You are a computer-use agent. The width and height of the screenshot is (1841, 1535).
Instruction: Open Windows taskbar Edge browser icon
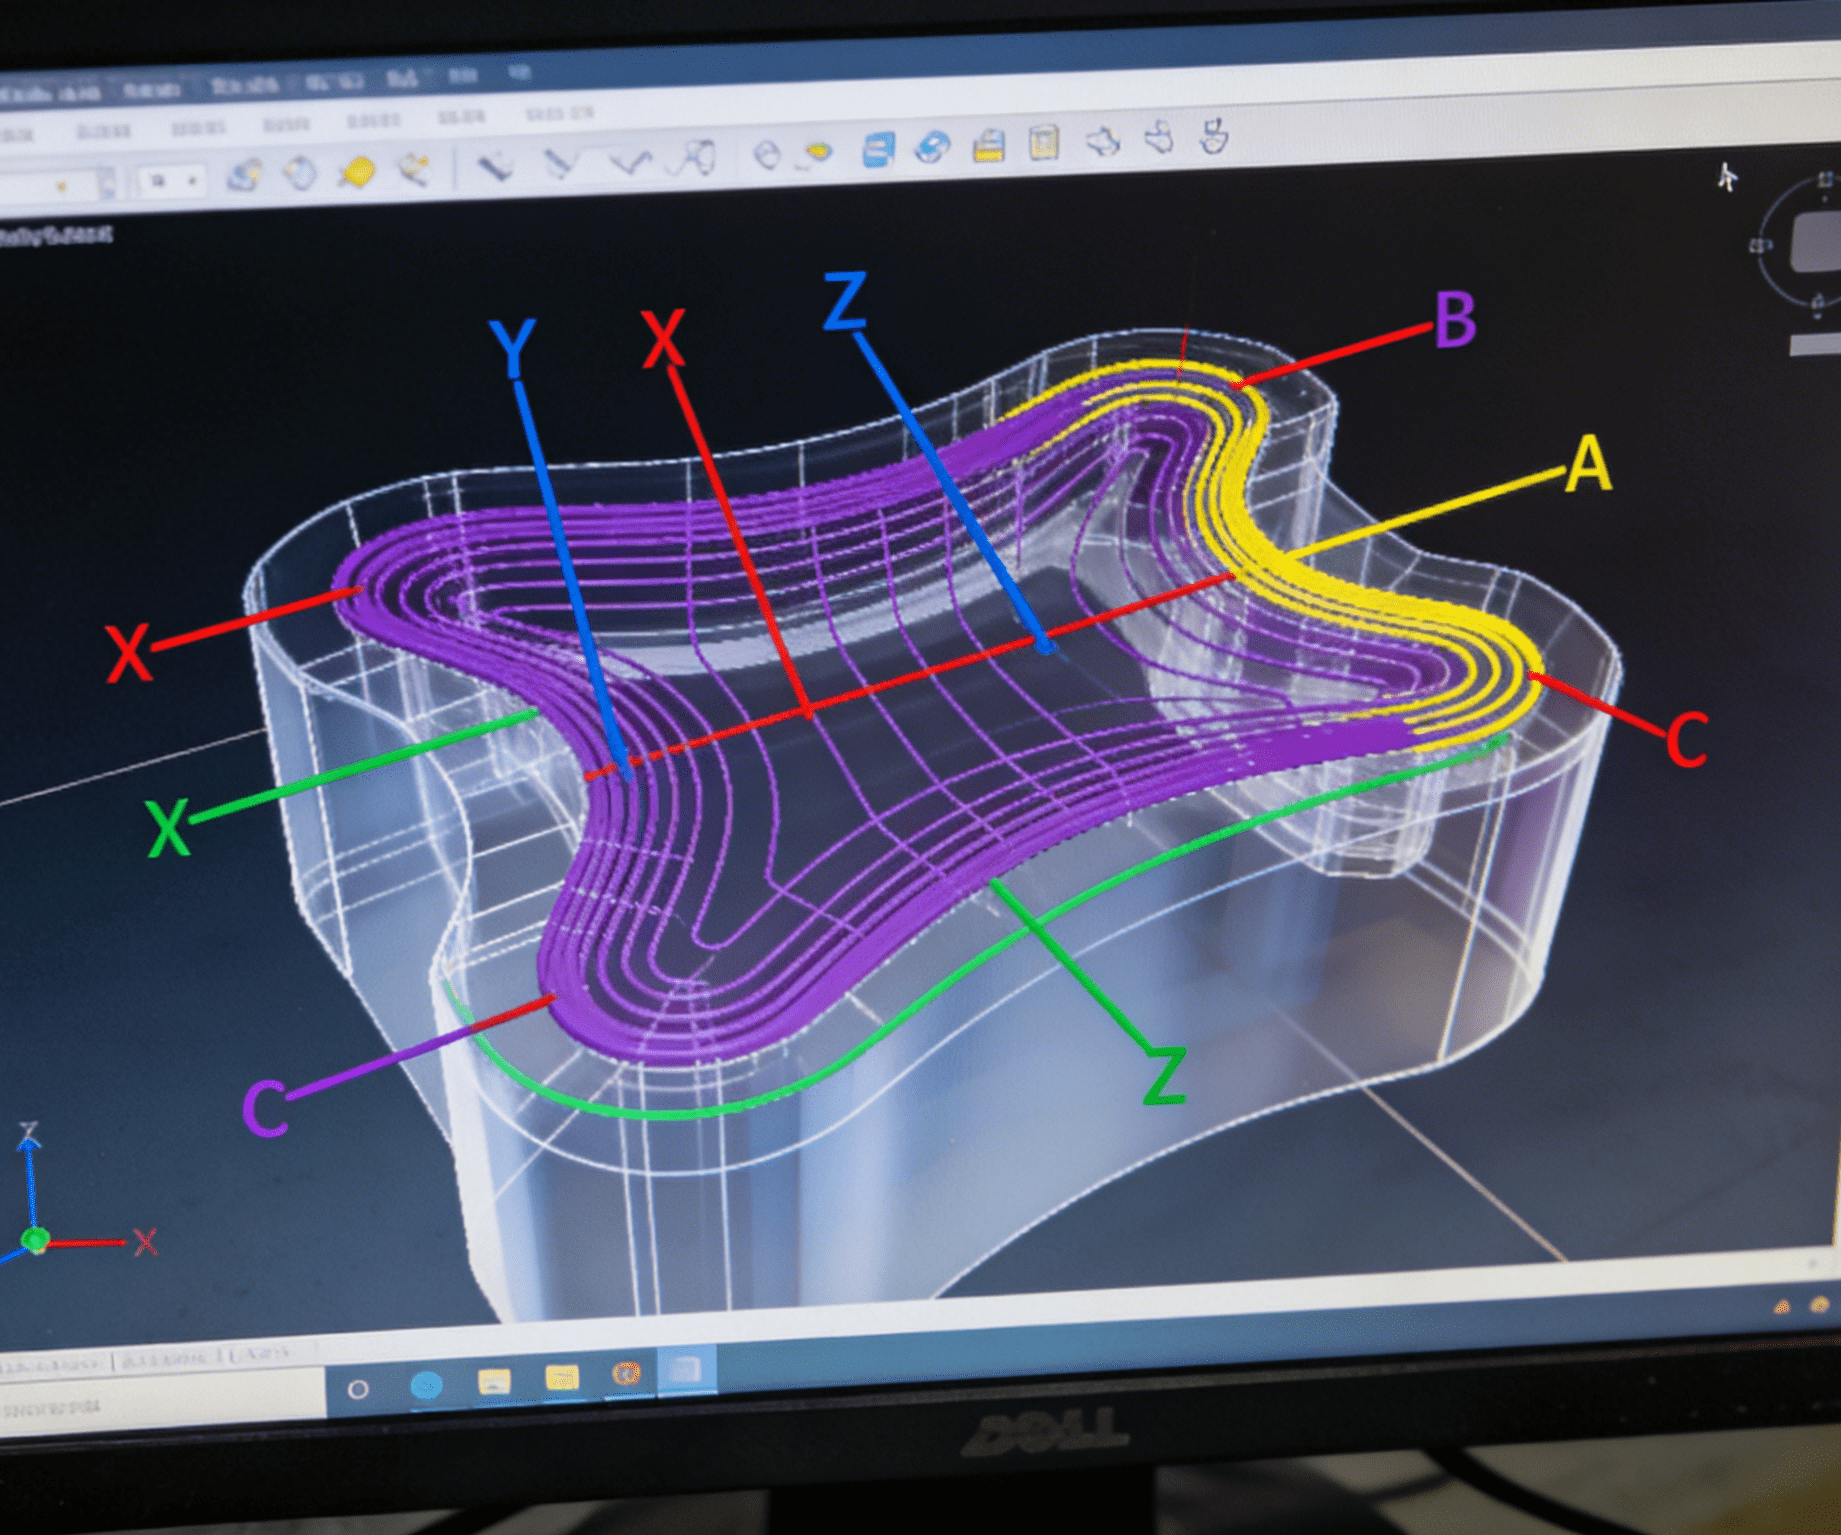click(x=427, y=1385)
